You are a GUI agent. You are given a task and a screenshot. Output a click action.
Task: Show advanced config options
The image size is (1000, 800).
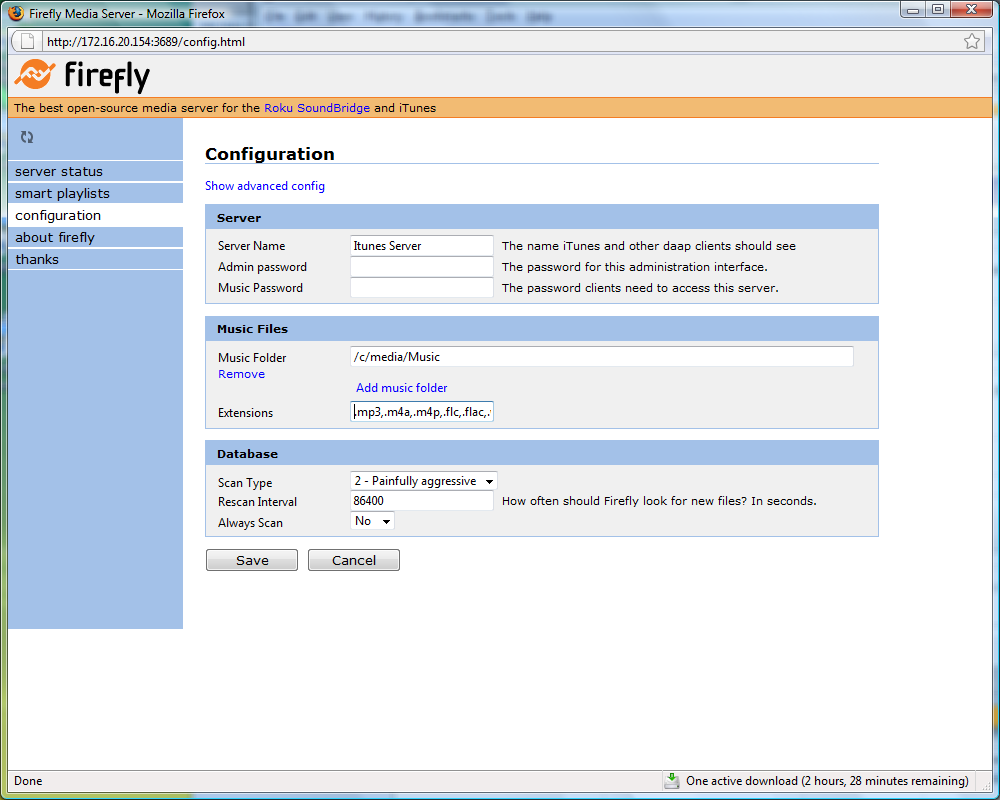pyautogui.click(x=265, y=186)
